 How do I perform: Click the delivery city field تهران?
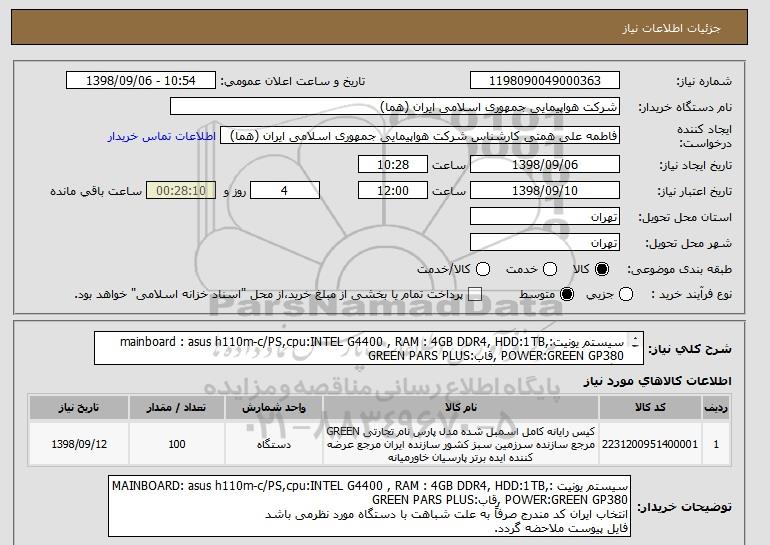[x=545, y=243]
